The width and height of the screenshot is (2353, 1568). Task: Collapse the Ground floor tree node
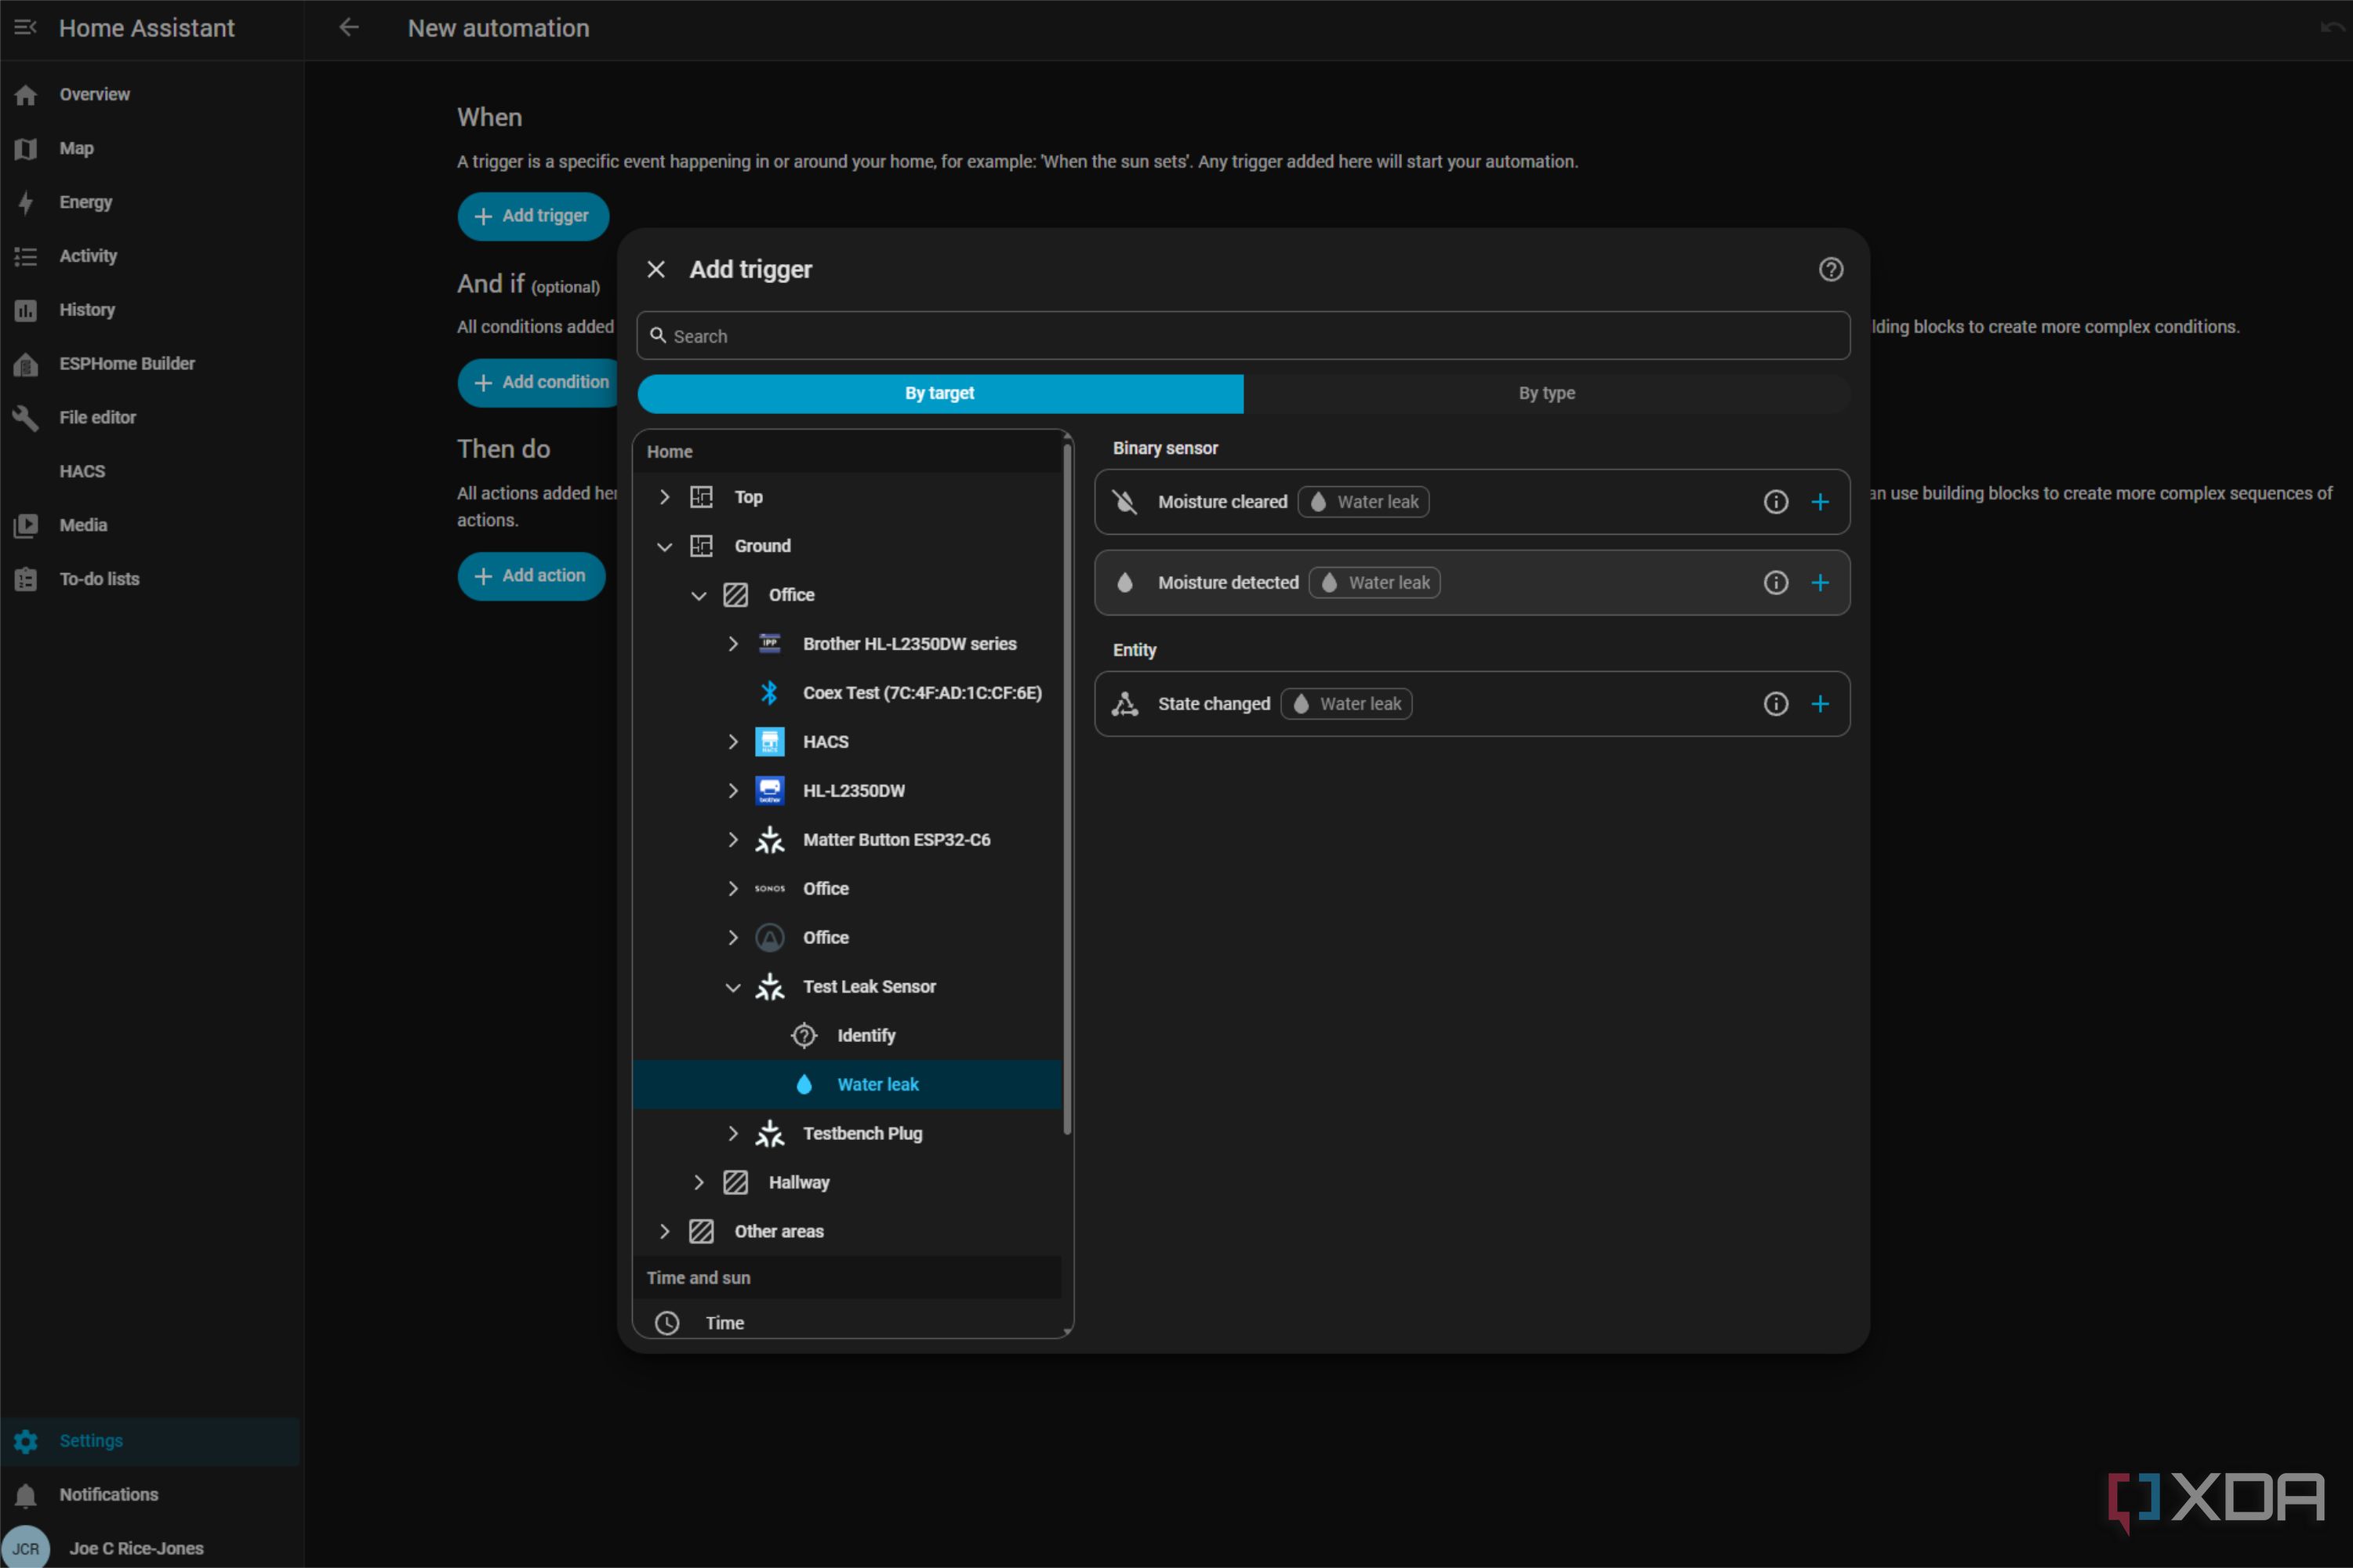point(664,546)
